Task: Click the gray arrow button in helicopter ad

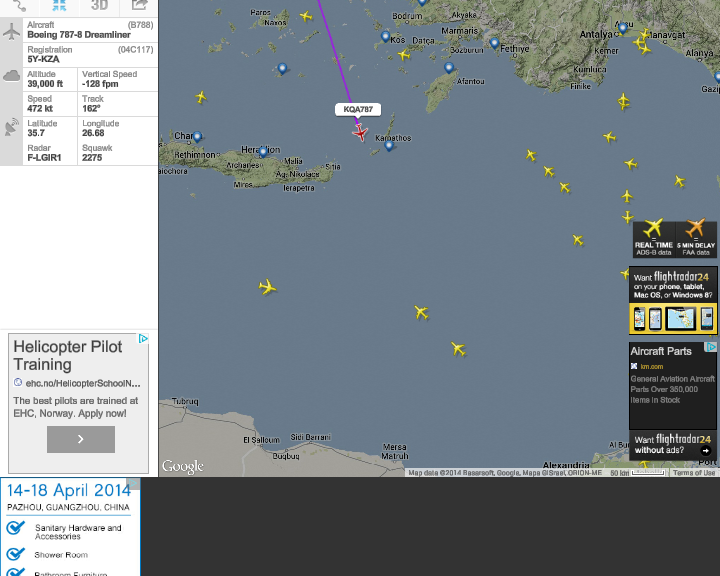Action: 81,439
